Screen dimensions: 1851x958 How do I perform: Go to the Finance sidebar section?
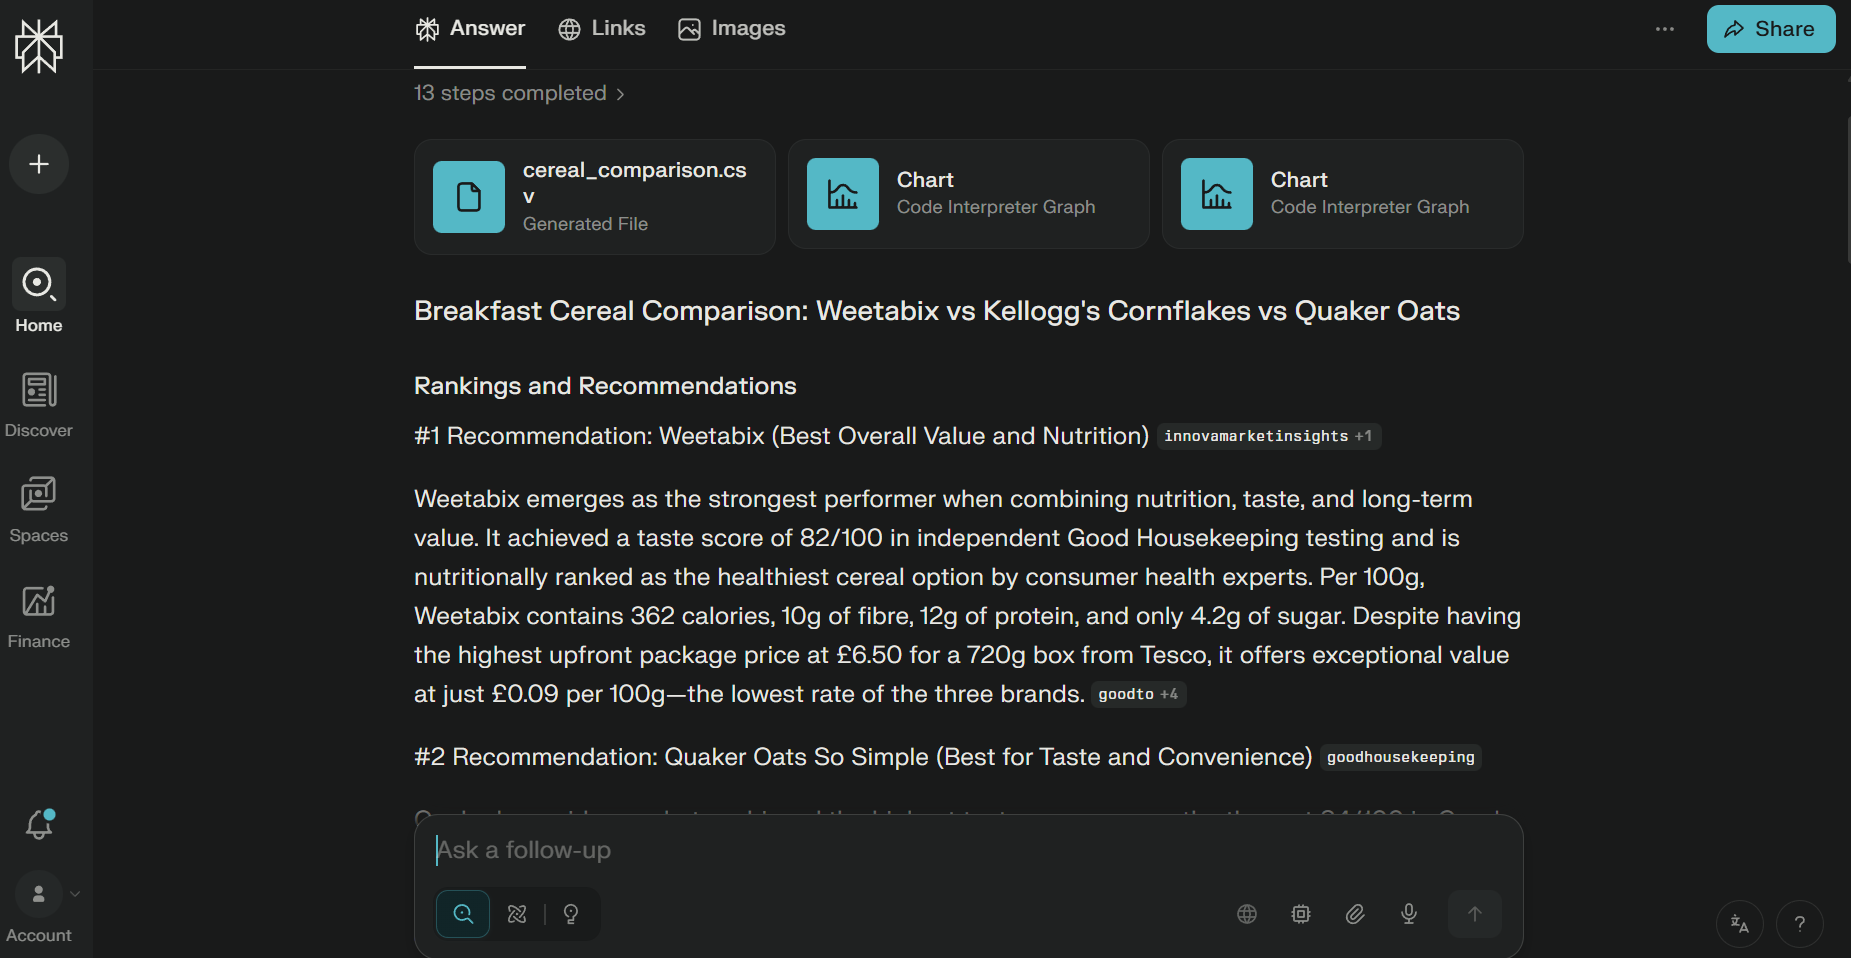39,616
